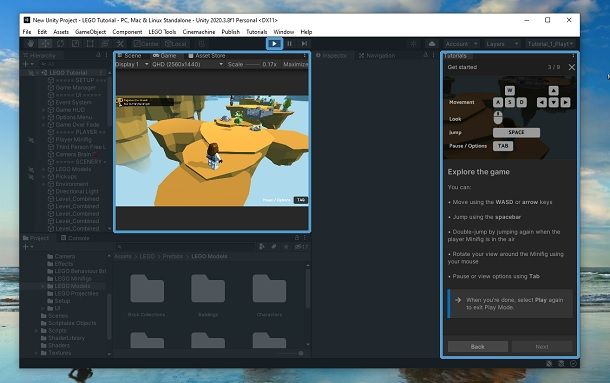Viewport: 610px width, 383px height.
Task: Adjust the Game view Scale slider
Action: (x=253, y=64)
